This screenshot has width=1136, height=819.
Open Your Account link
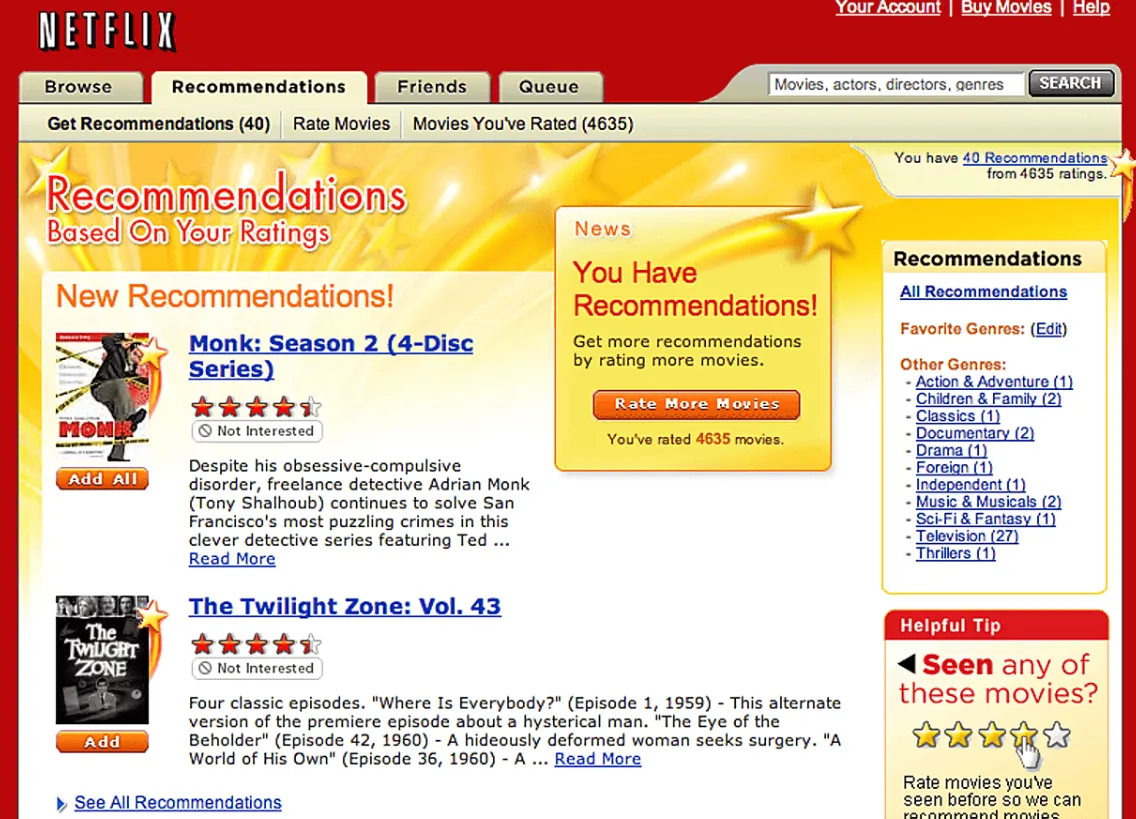888,7
